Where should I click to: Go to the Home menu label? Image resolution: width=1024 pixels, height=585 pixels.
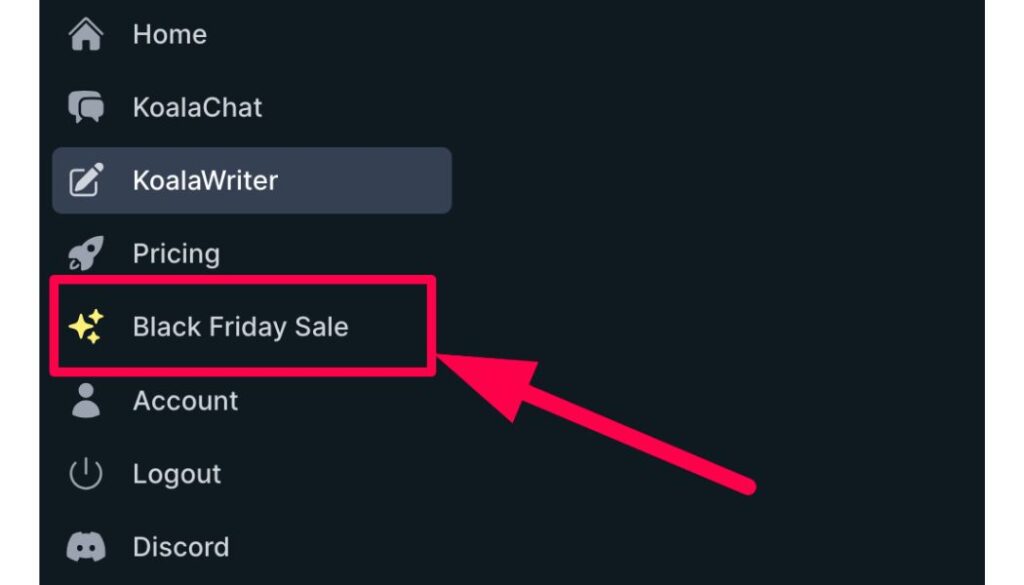169,35
